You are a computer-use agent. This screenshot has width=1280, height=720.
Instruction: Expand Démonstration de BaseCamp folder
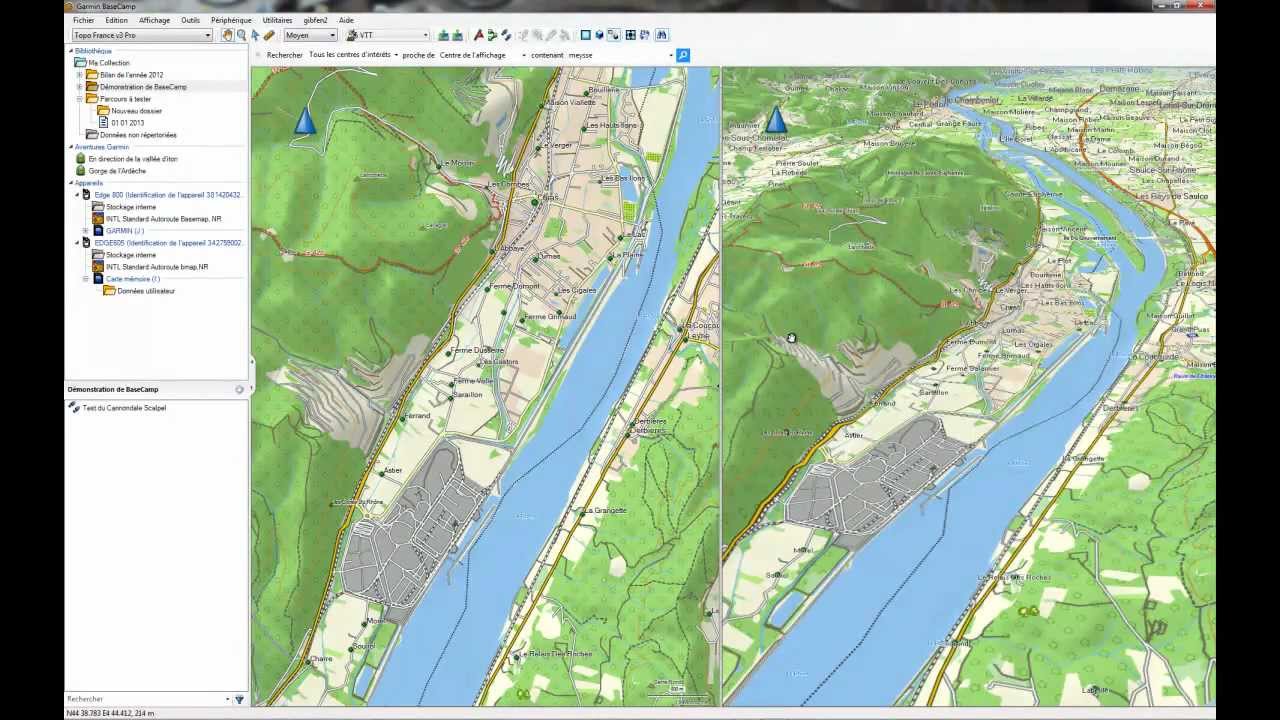coord(79,87)
